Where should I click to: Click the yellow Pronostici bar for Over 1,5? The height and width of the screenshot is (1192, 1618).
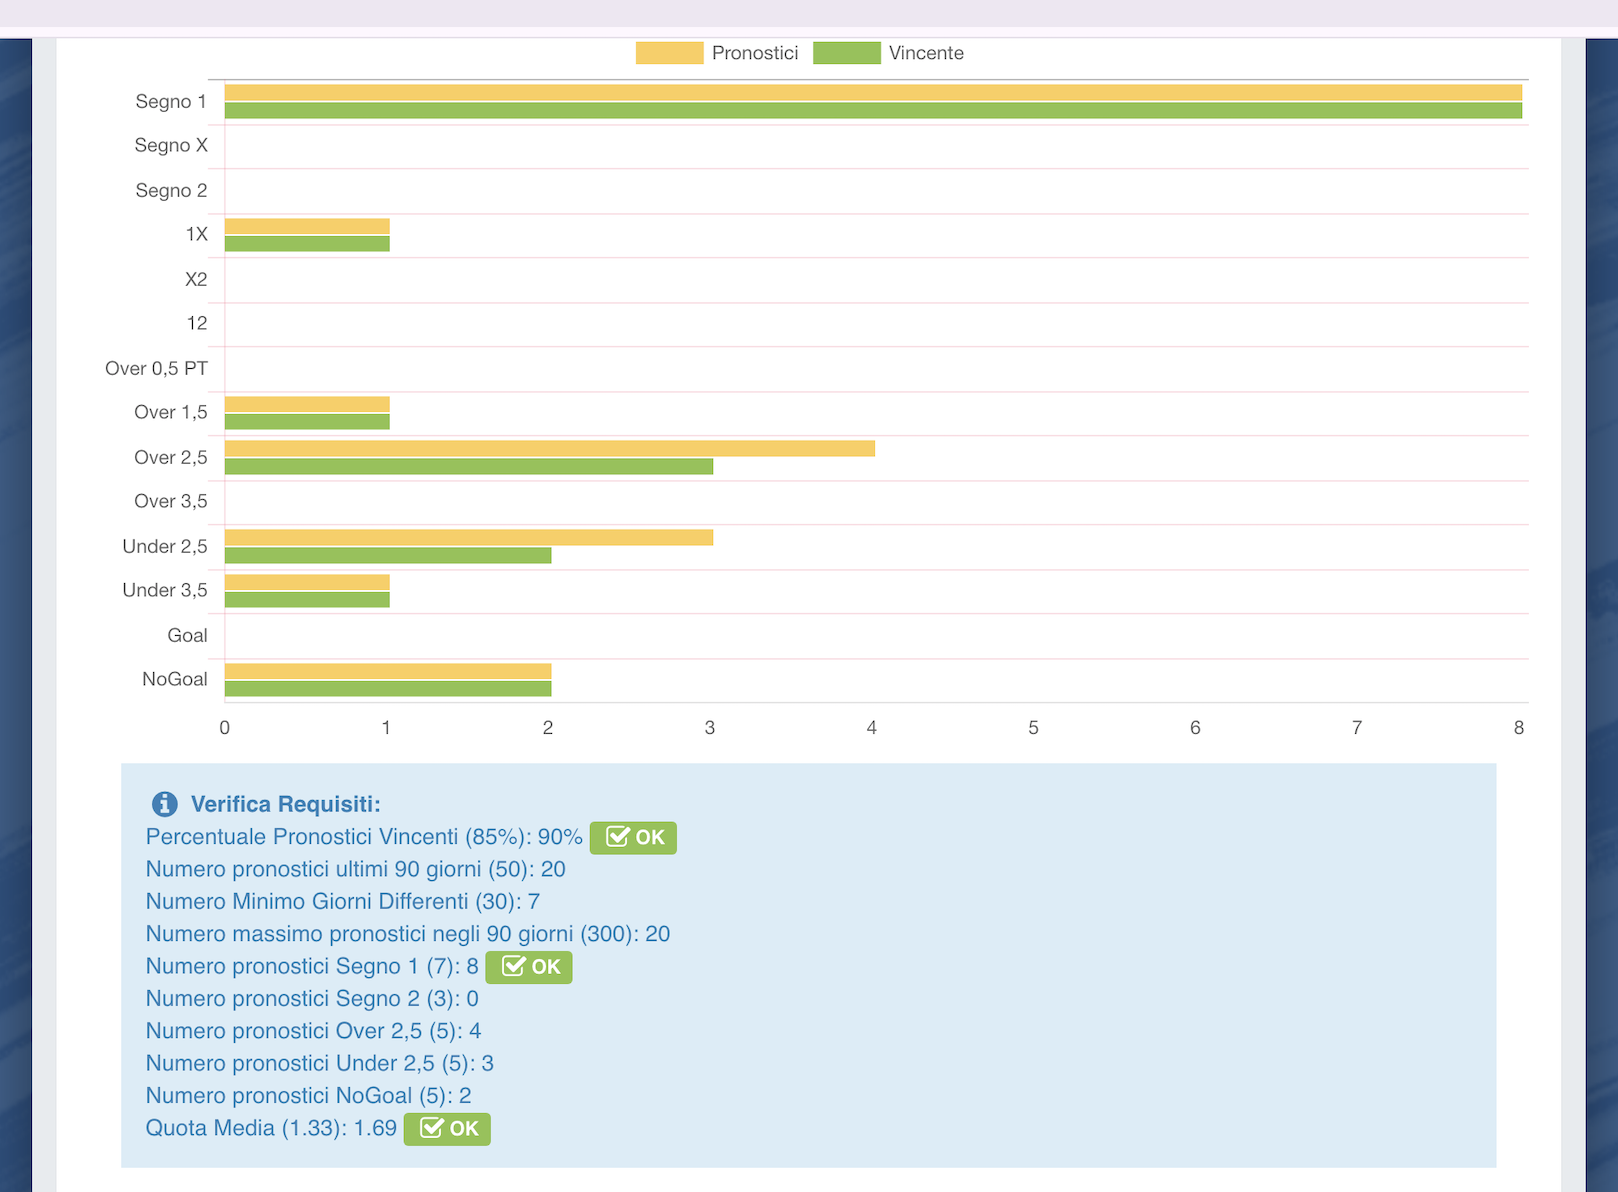(x=307, y=404)
